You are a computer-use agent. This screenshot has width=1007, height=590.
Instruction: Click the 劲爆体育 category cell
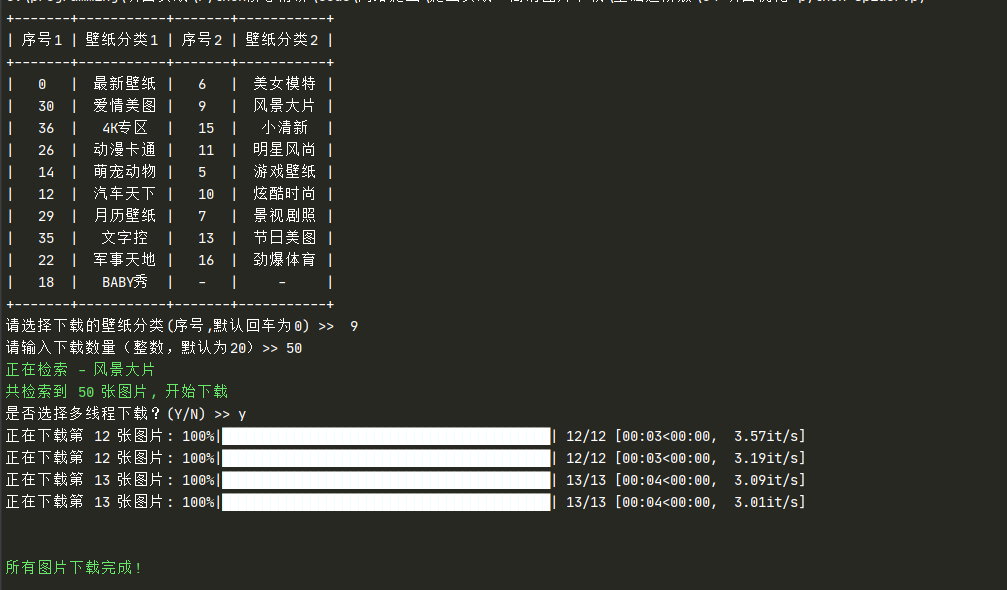coord(285,259)
